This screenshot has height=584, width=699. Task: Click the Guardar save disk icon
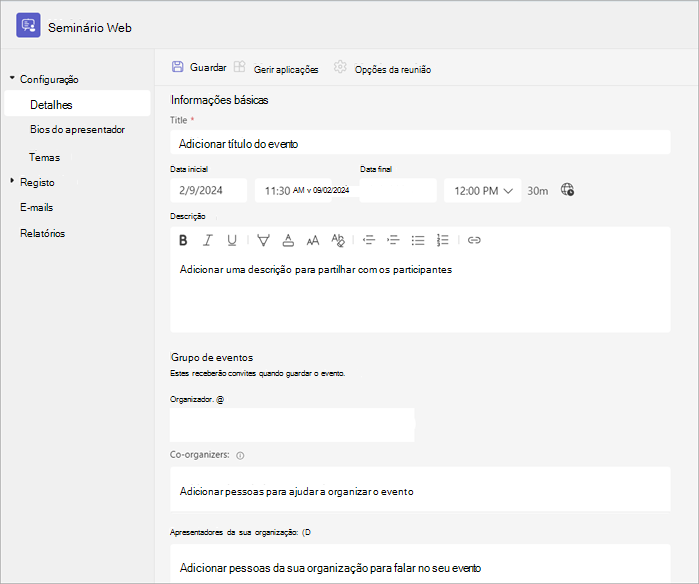(x=177, y=67)
